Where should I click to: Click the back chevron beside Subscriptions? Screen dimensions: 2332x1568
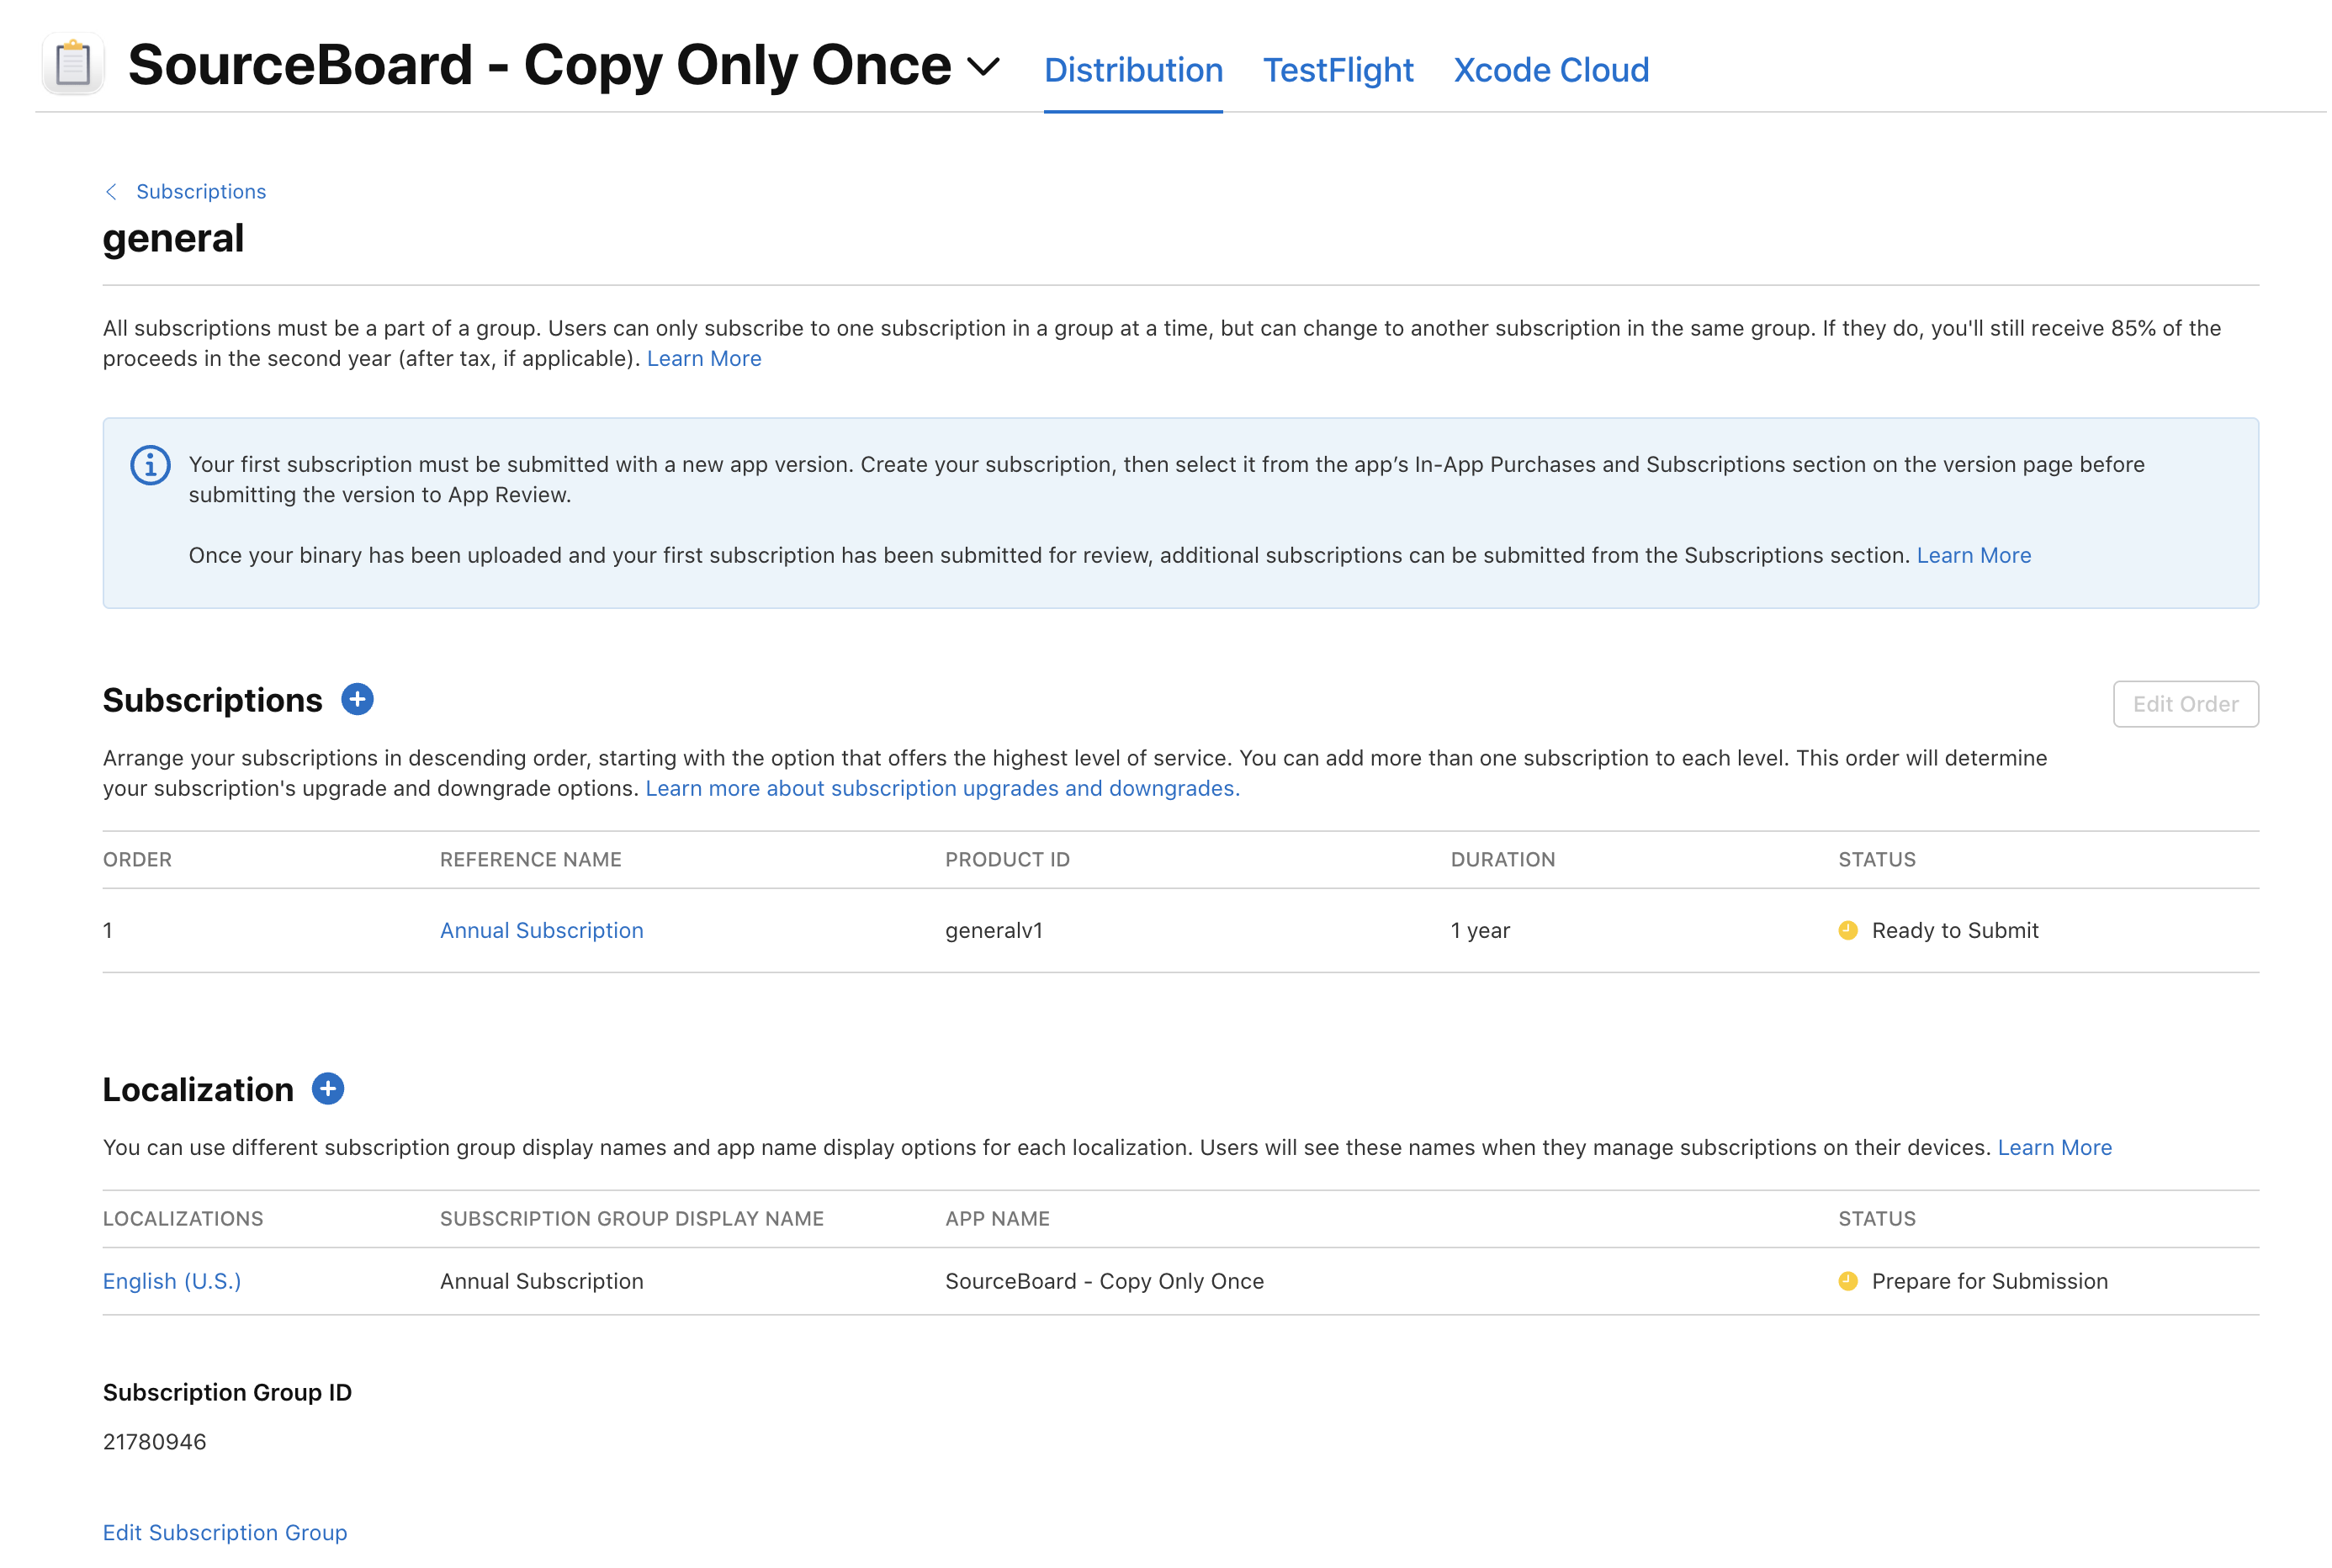pyautogui.click(x=111, y=191)
